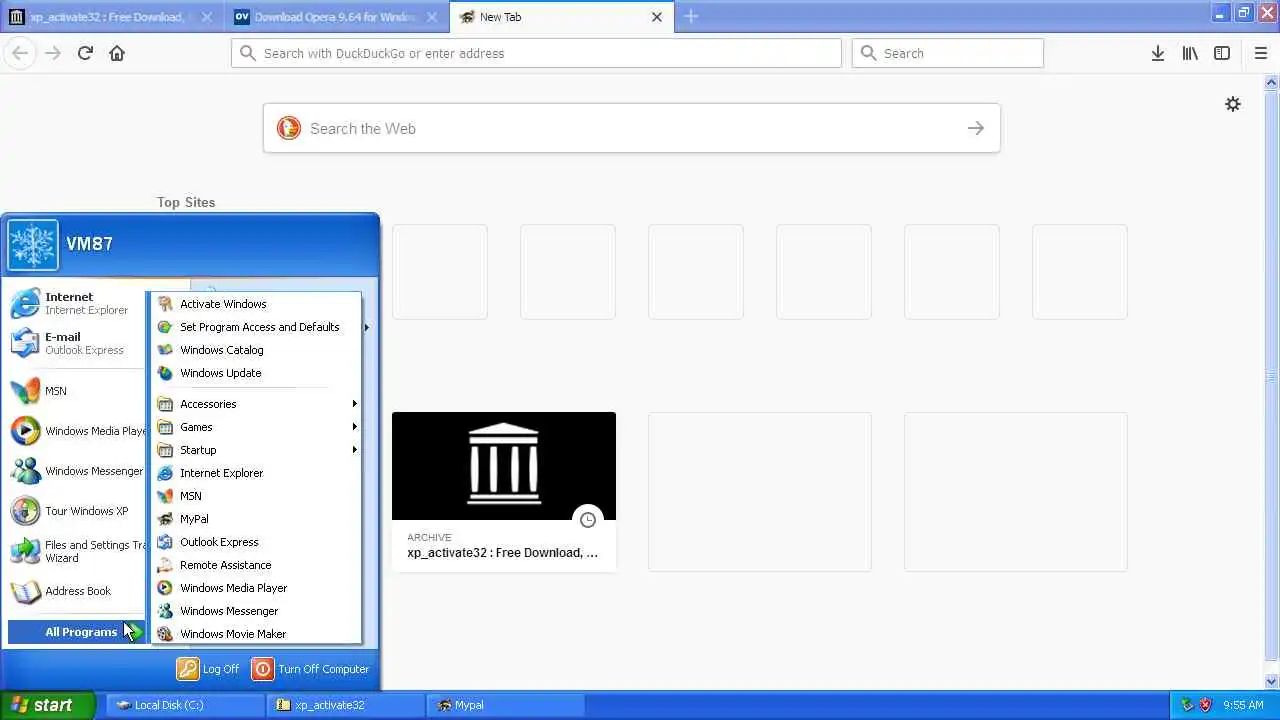Click Outlook Express icon in programs list
Screen dimensions: 1280x720
(165, 542)
